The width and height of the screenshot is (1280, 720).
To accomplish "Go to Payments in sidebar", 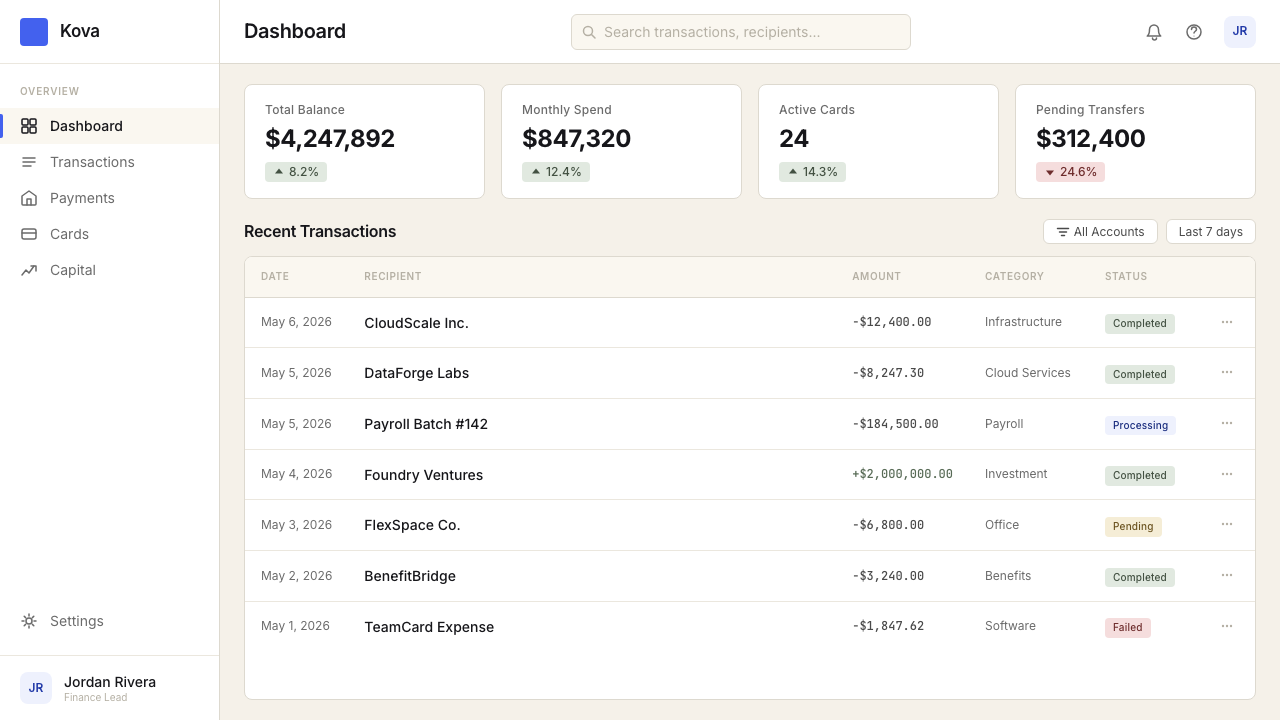I will pyautogui.click(x=110, y=198).
